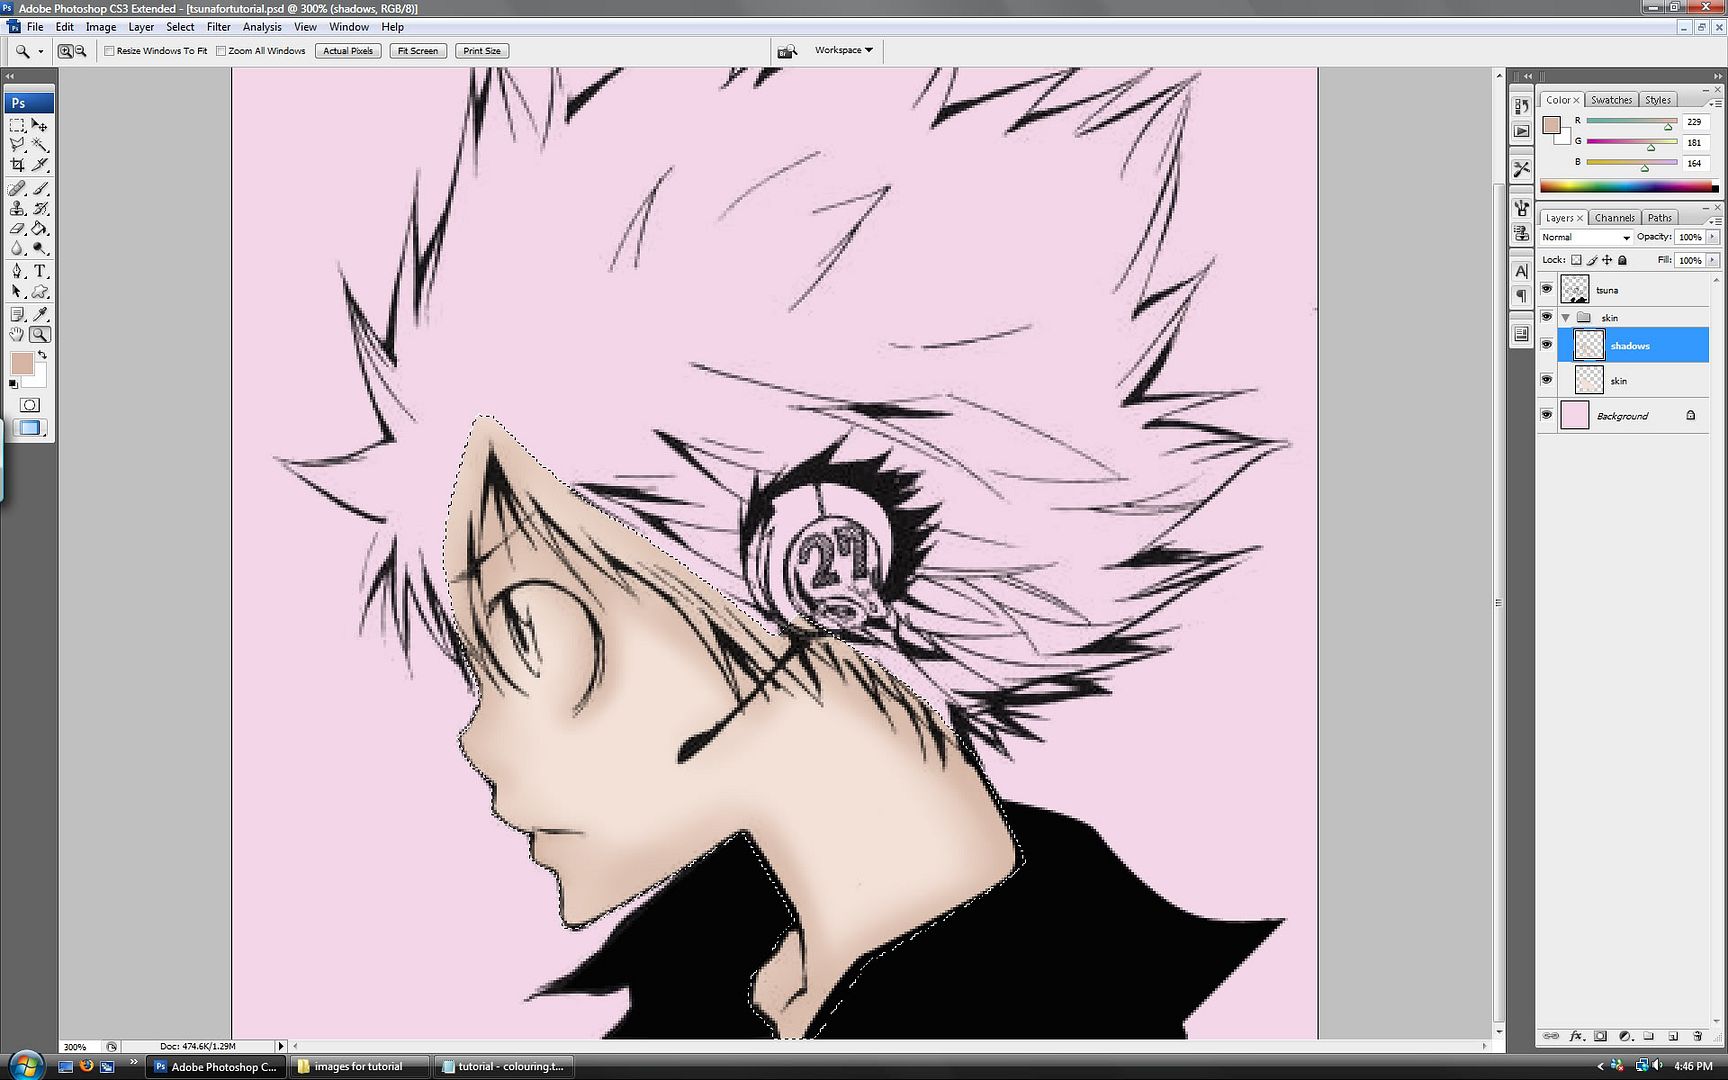Toggle lock transparent pixels
Screen dimensions: 1728x1080
tap(1576, 260)
